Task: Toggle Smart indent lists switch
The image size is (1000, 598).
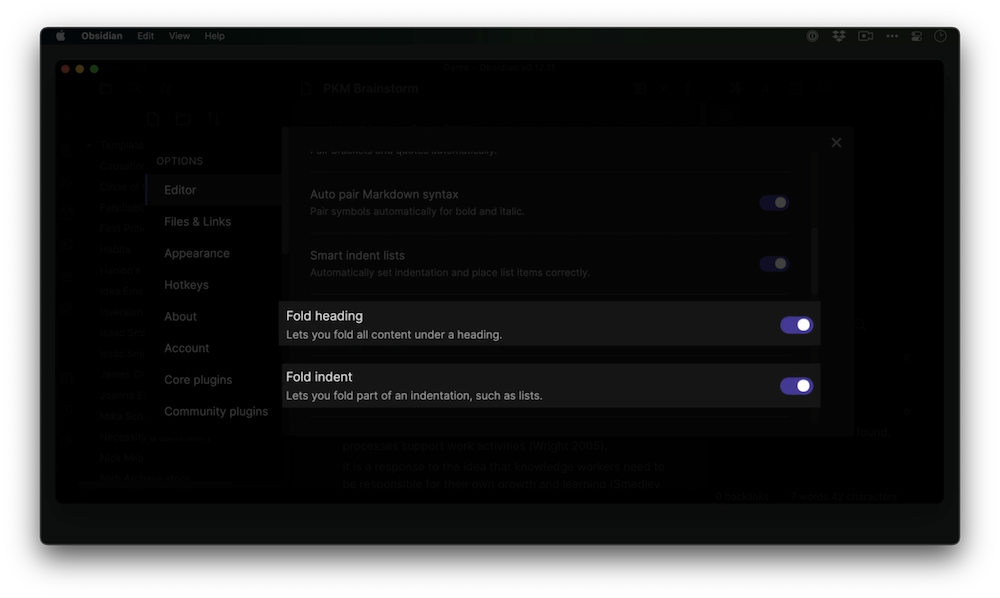Action: pyautogui.click(x=774, y=263)
